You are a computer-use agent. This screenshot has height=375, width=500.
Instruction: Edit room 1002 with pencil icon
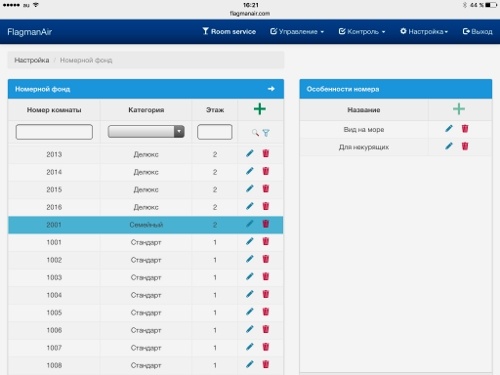250,259
